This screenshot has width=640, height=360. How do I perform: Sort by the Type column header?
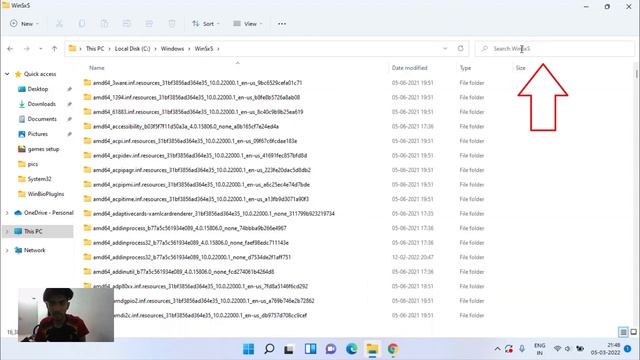[465, 68]
